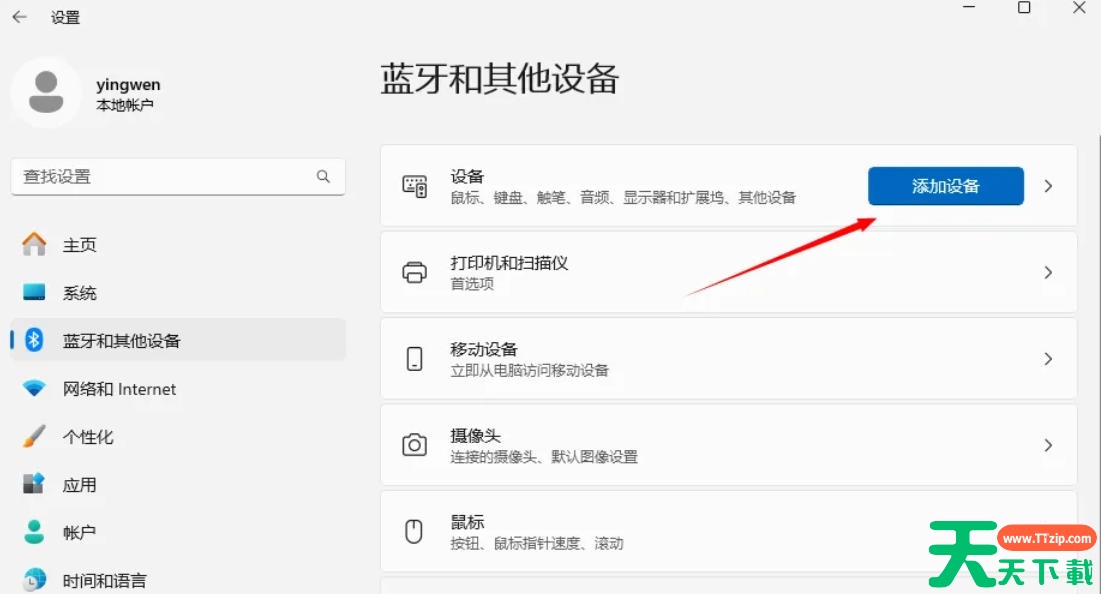This screenshot has height=594, width=1101.
Task: Click the devices icon beside 设备
Action: pyautogui.click(x=414, y=186)
